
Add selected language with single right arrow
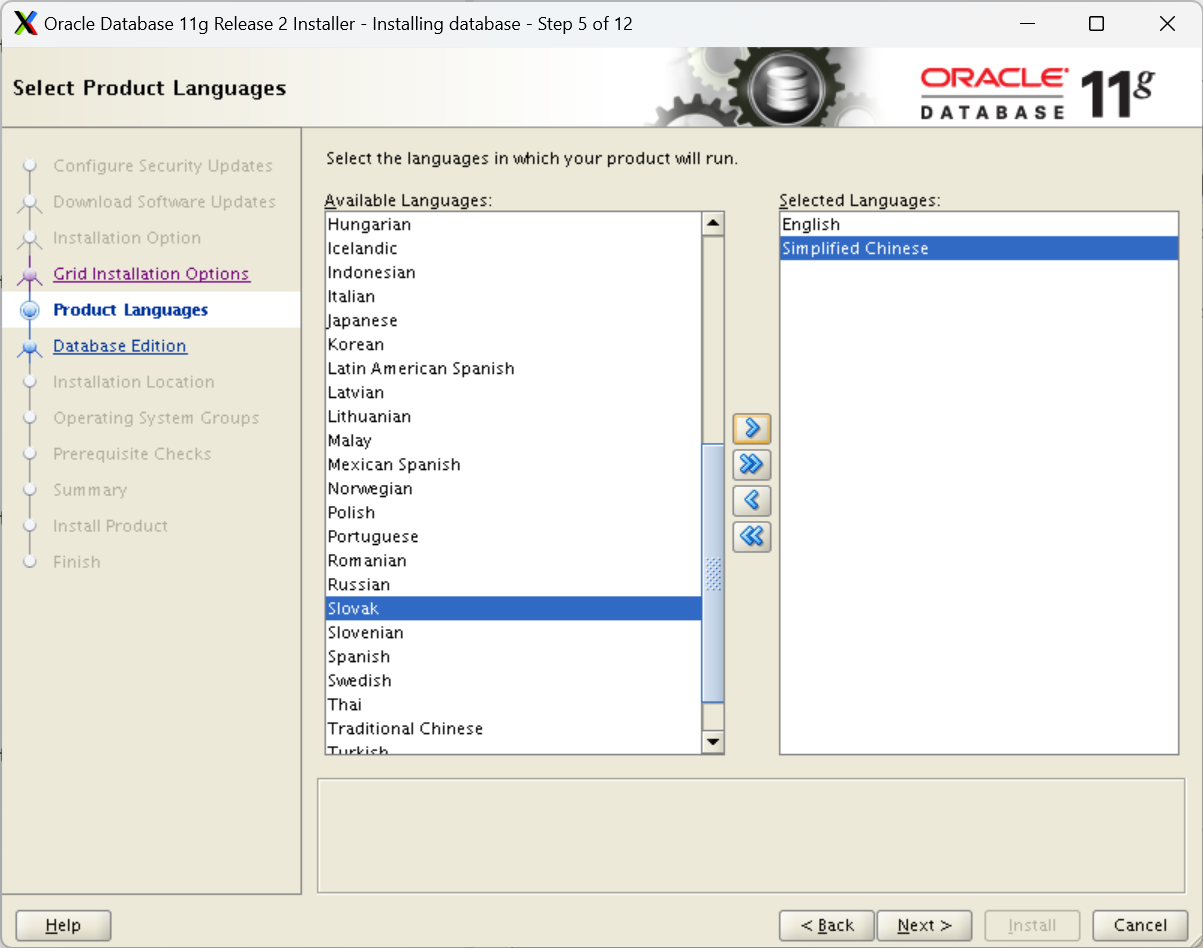point(752,429)
